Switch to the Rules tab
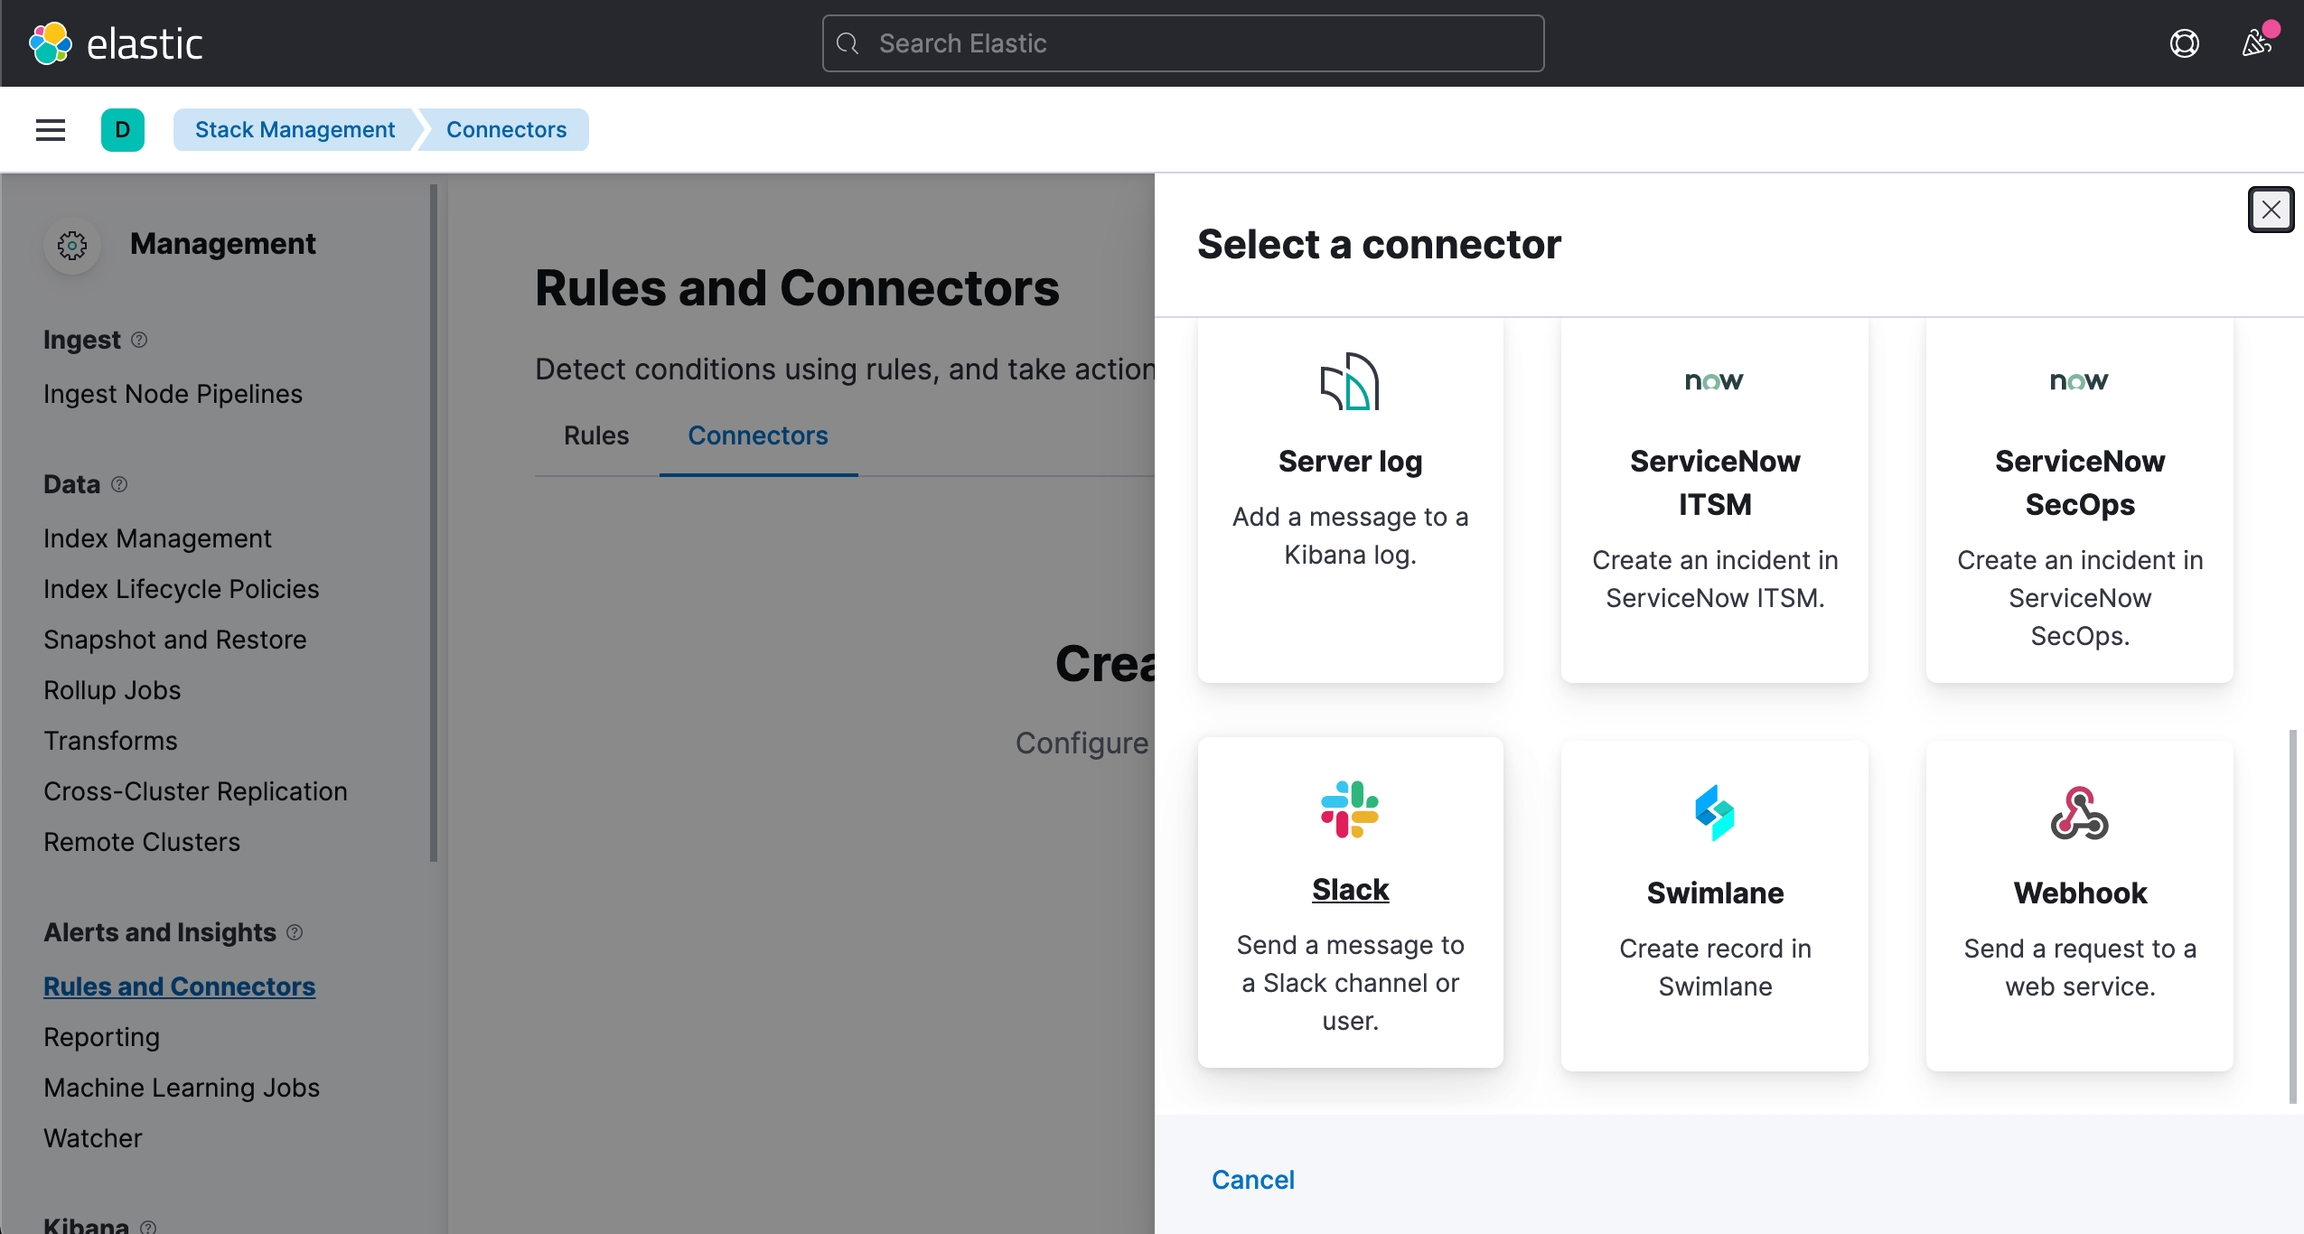Viewport: 2304px width, 1234px height. pyautogui.click(x=596, y=436)
